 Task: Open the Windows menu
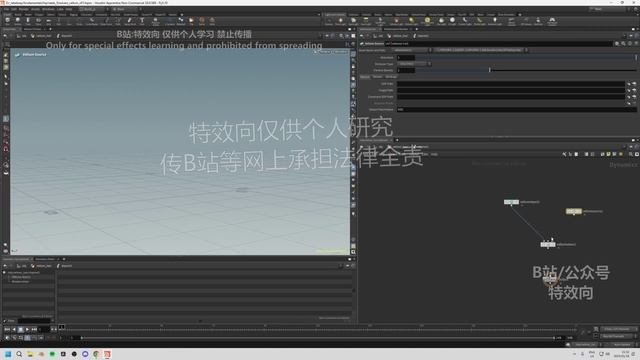point(48,9)
